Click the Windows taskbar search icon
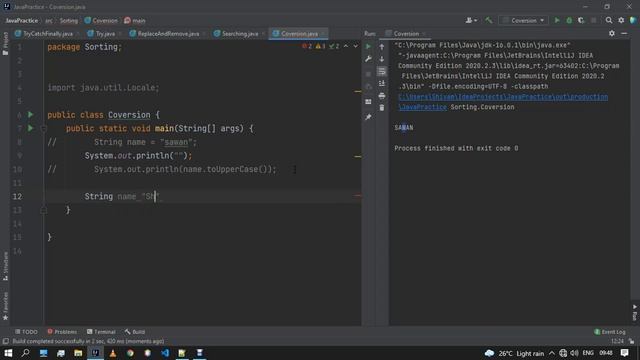The height and width of the screenshot is (360, 640). pos(25,353)
